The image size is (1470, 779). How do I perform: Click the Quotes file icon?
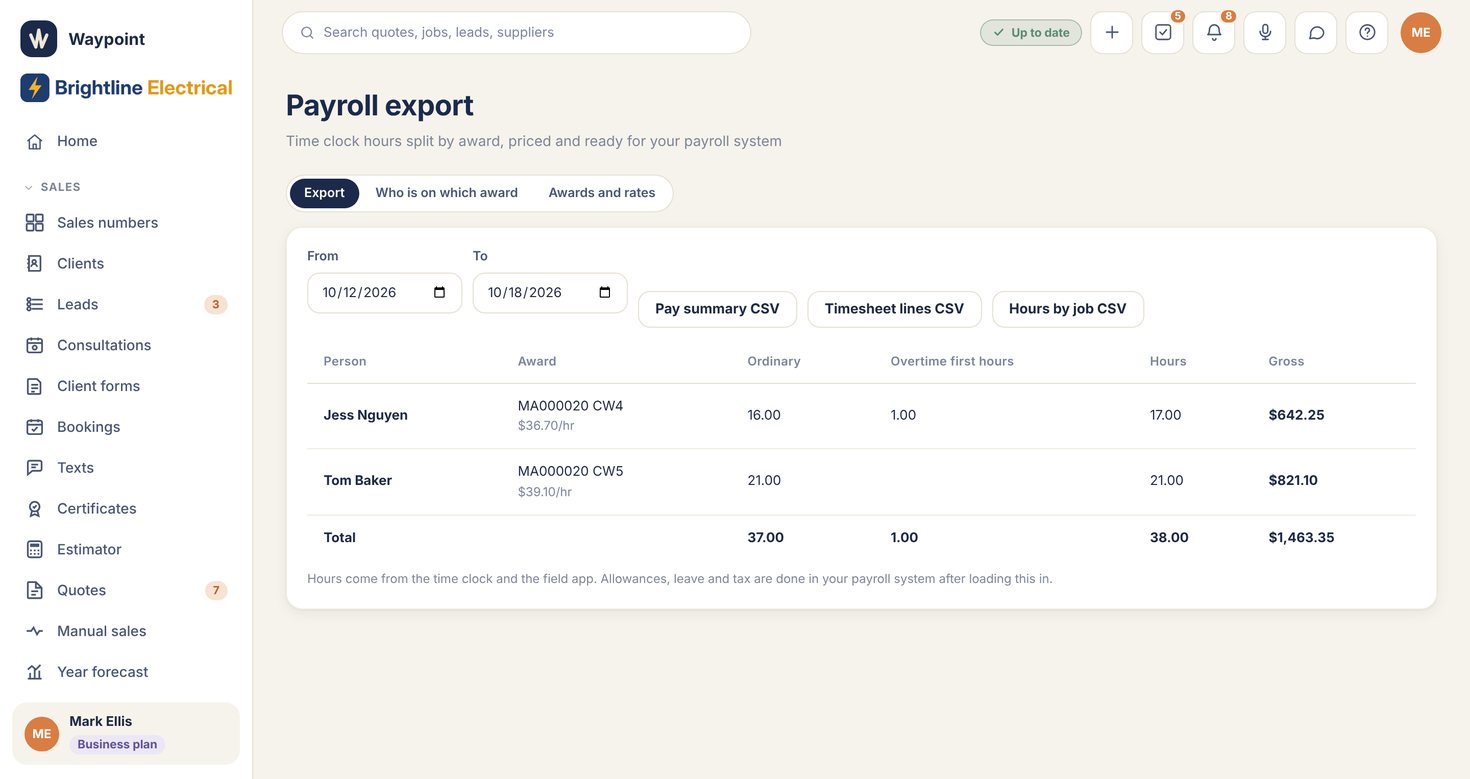[35, 590]
